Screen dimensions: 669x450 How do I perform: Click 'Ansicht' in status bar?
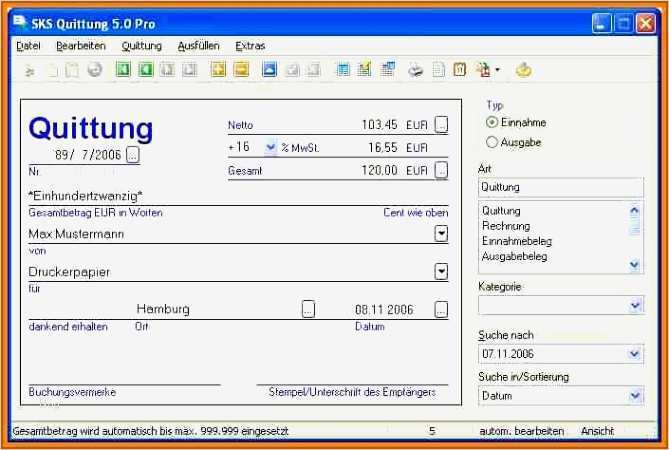coord(597,431)
